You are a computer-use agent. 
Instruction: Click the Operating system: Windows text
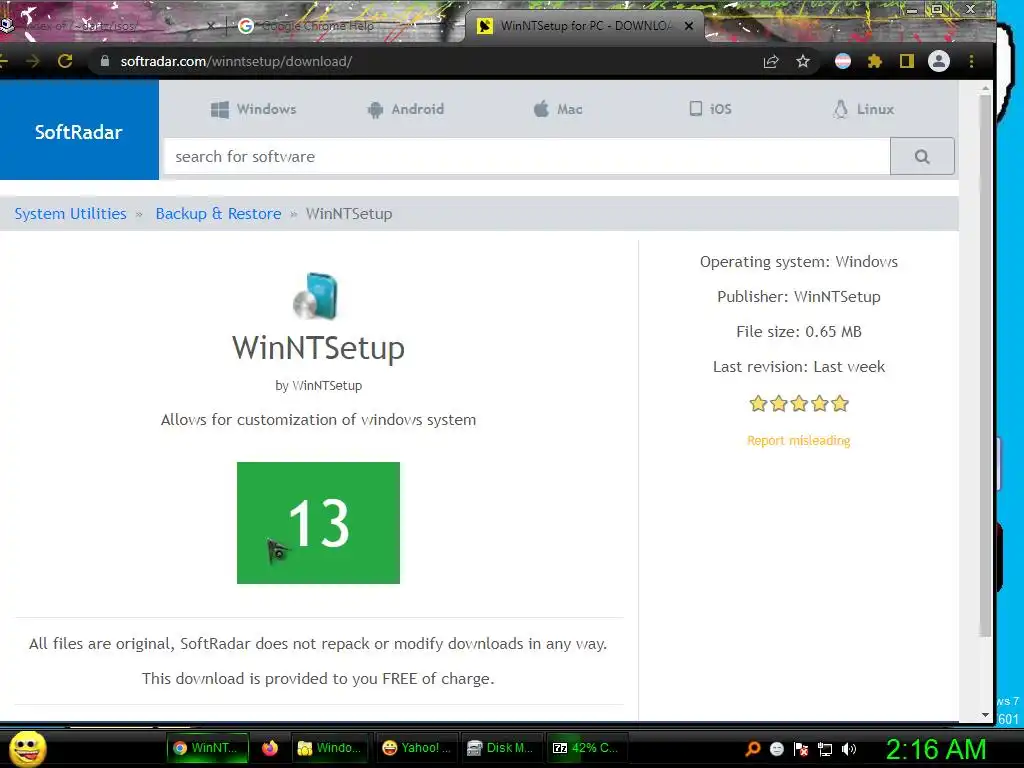[x=799, y=262]
